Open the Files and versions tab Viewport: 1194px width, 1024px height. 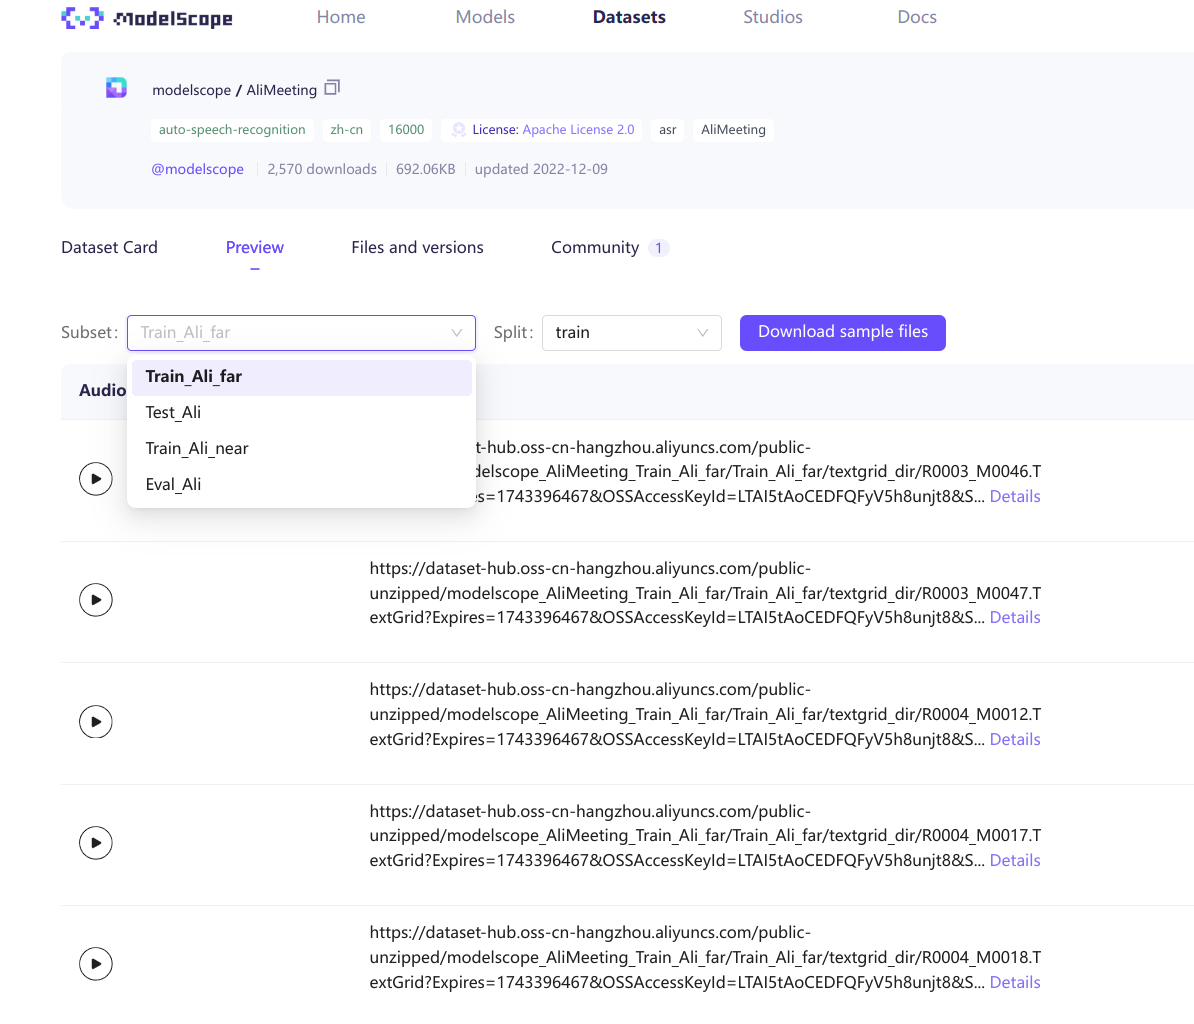pyautogui.click(x=417, y=247)
